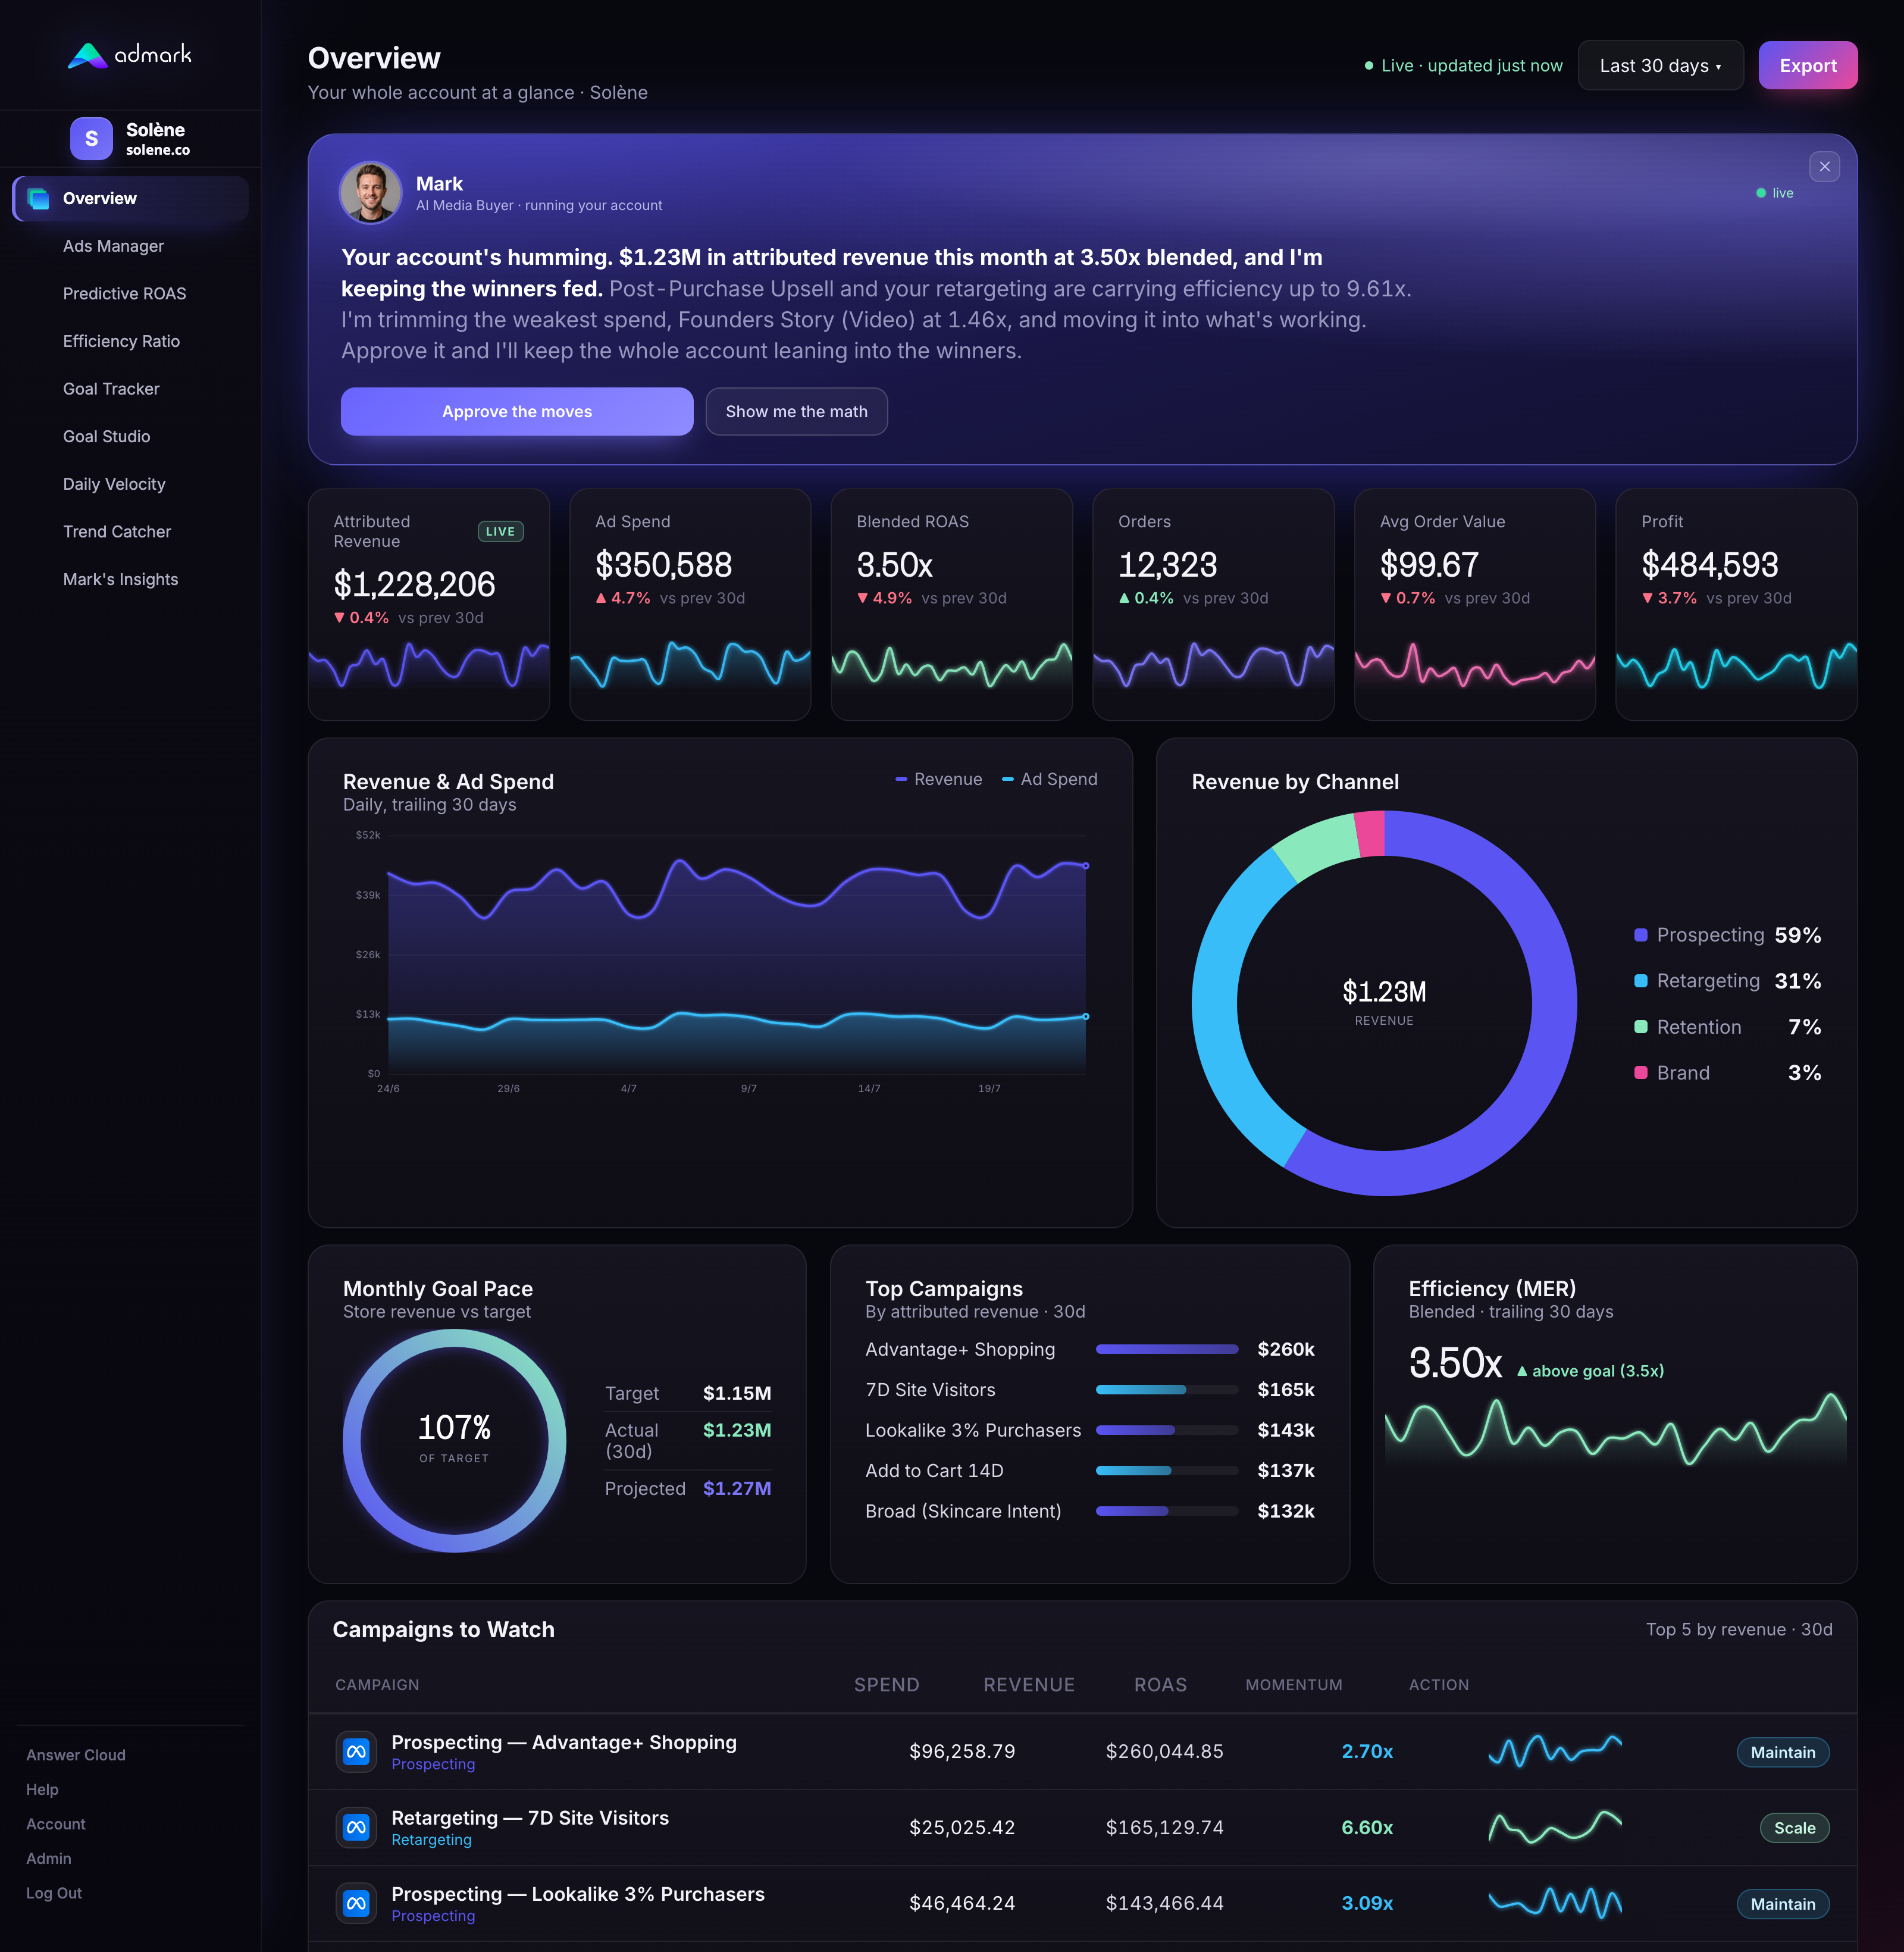
Task: Click the Ad Spend card value $350,588
Action: pos(663,565)
